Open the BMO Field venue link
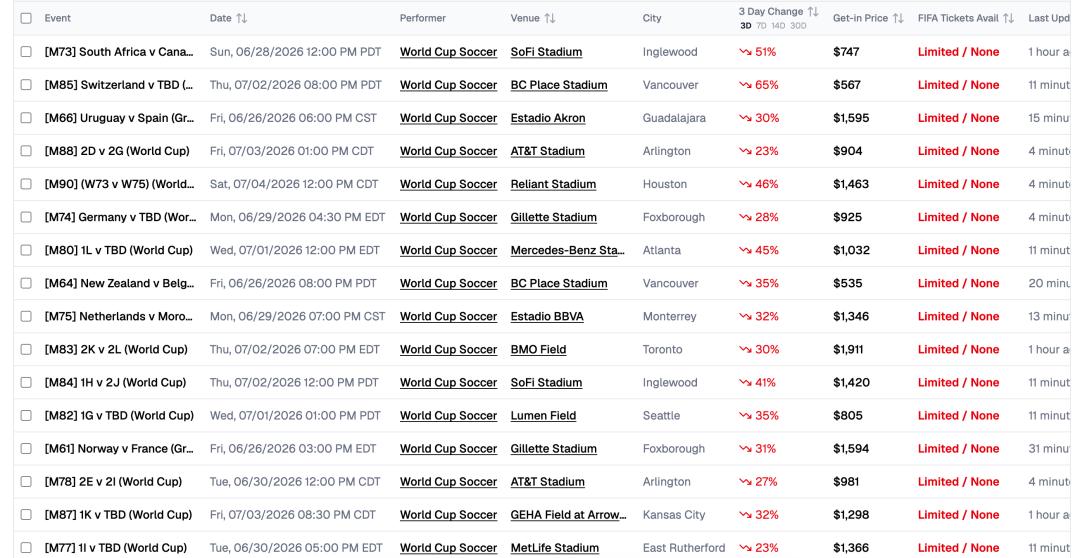Screen dimensions: 1080x558 point(538,349)
